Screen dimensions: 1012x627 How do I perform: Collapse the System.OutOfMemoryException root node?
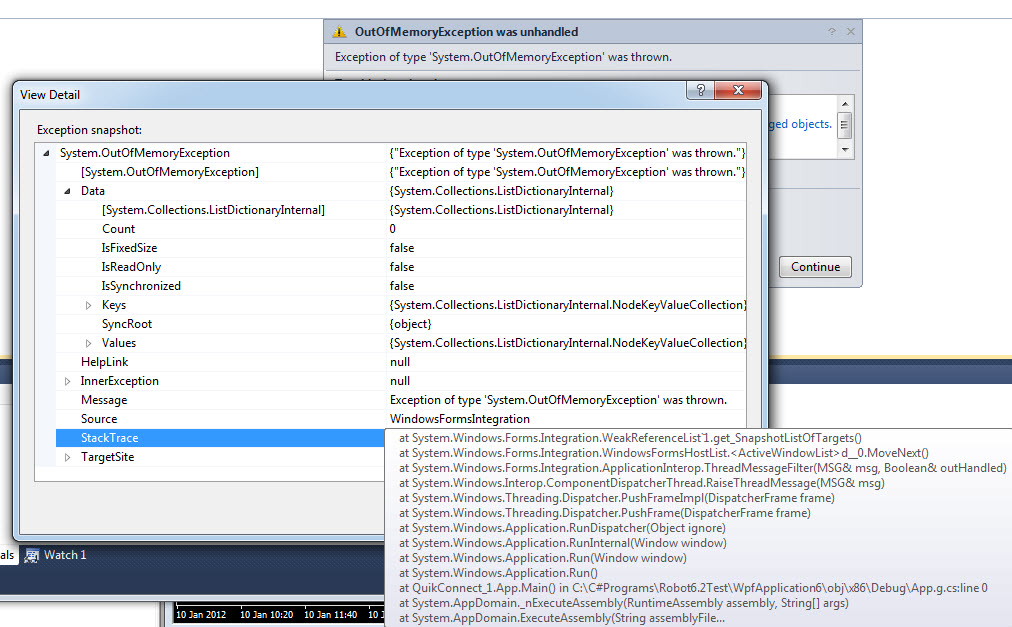click(46, 154)
